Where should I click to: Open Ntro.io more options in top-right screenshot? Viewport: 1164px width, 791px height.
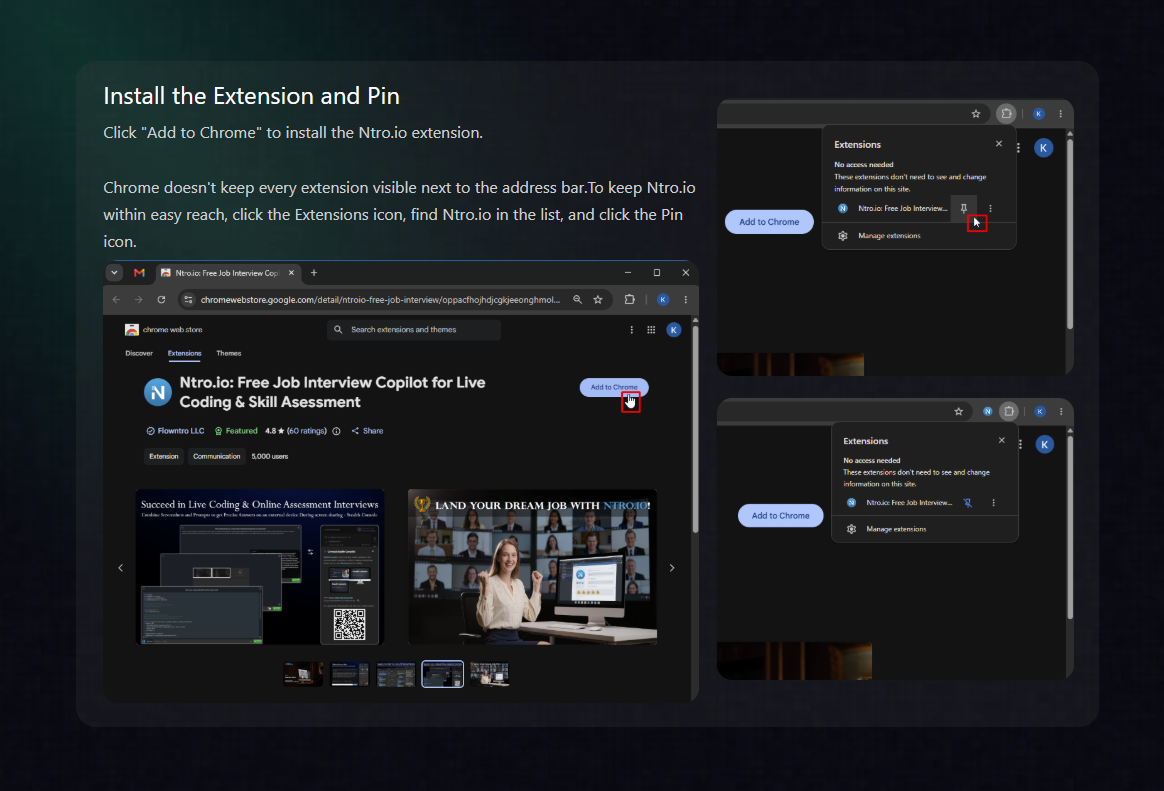click(990, 209)
